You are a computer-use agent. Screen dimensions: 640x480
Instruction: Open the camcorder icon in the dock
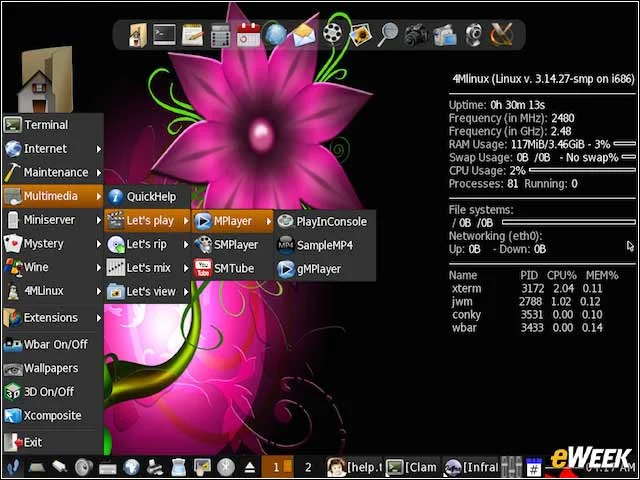pos(444,35)
